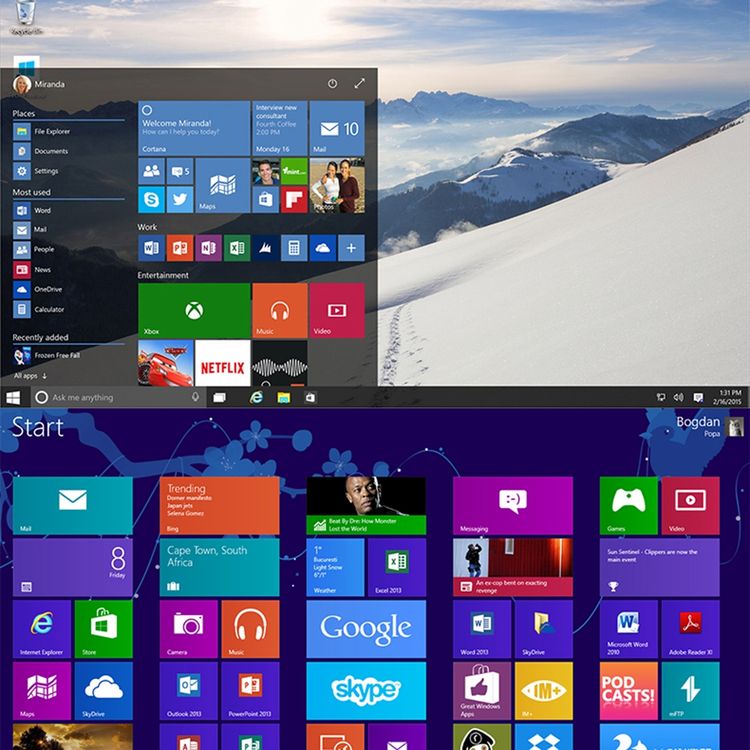Open the Mail tile showing 10
750x750 pixels.
click(337, 128)
